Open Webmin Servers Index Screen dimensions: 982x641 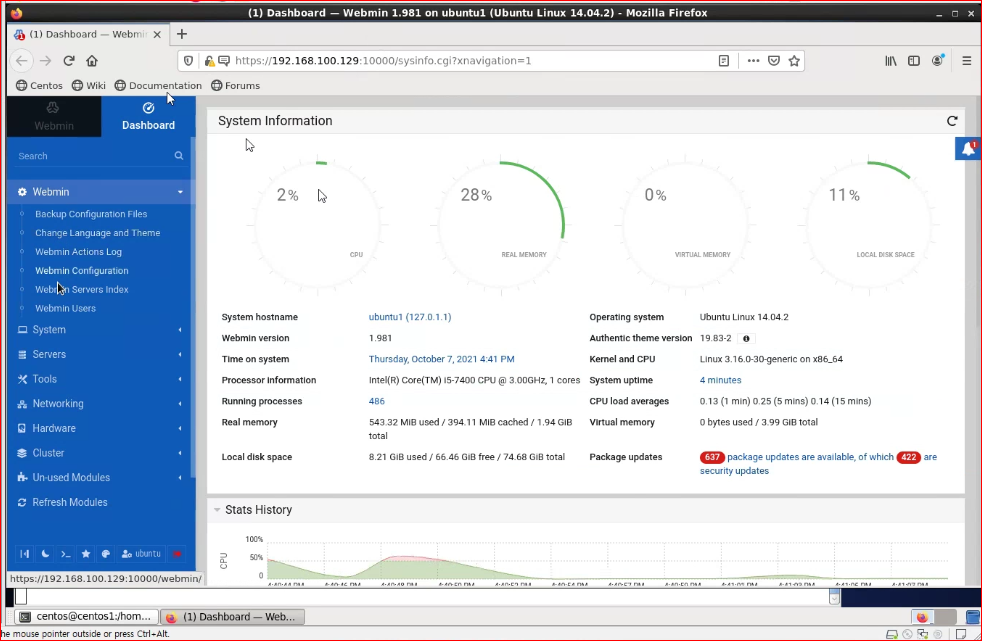(x=81, y=289)
